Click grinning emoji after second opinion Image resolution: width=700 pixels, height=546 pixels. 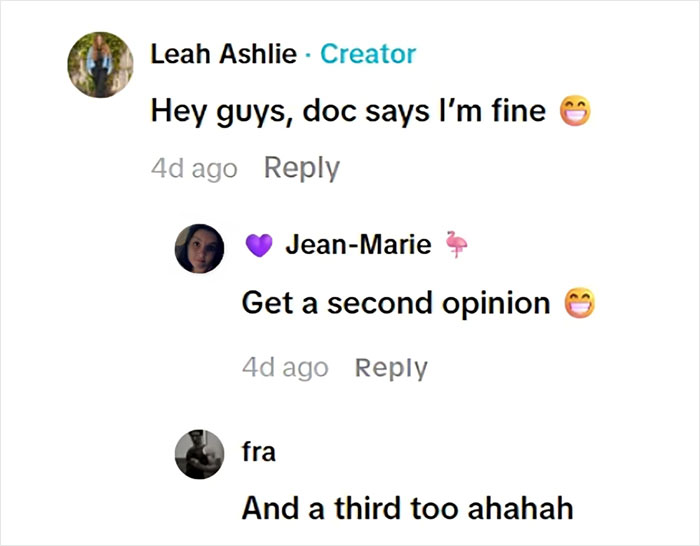[x=579, y=303]
